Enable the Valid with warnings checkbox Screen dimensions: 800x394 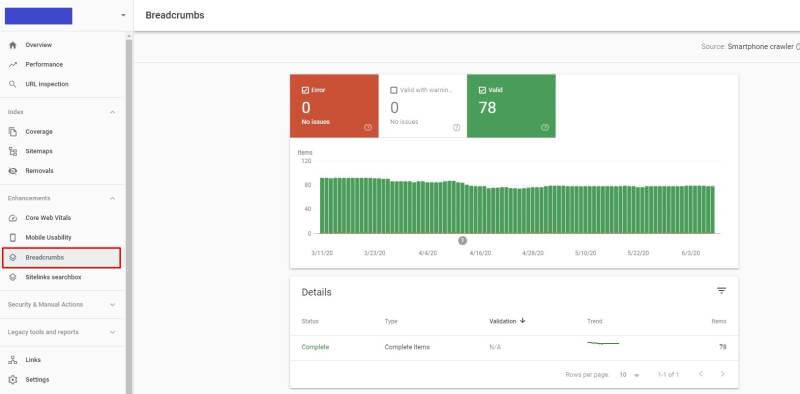[393, 90]
